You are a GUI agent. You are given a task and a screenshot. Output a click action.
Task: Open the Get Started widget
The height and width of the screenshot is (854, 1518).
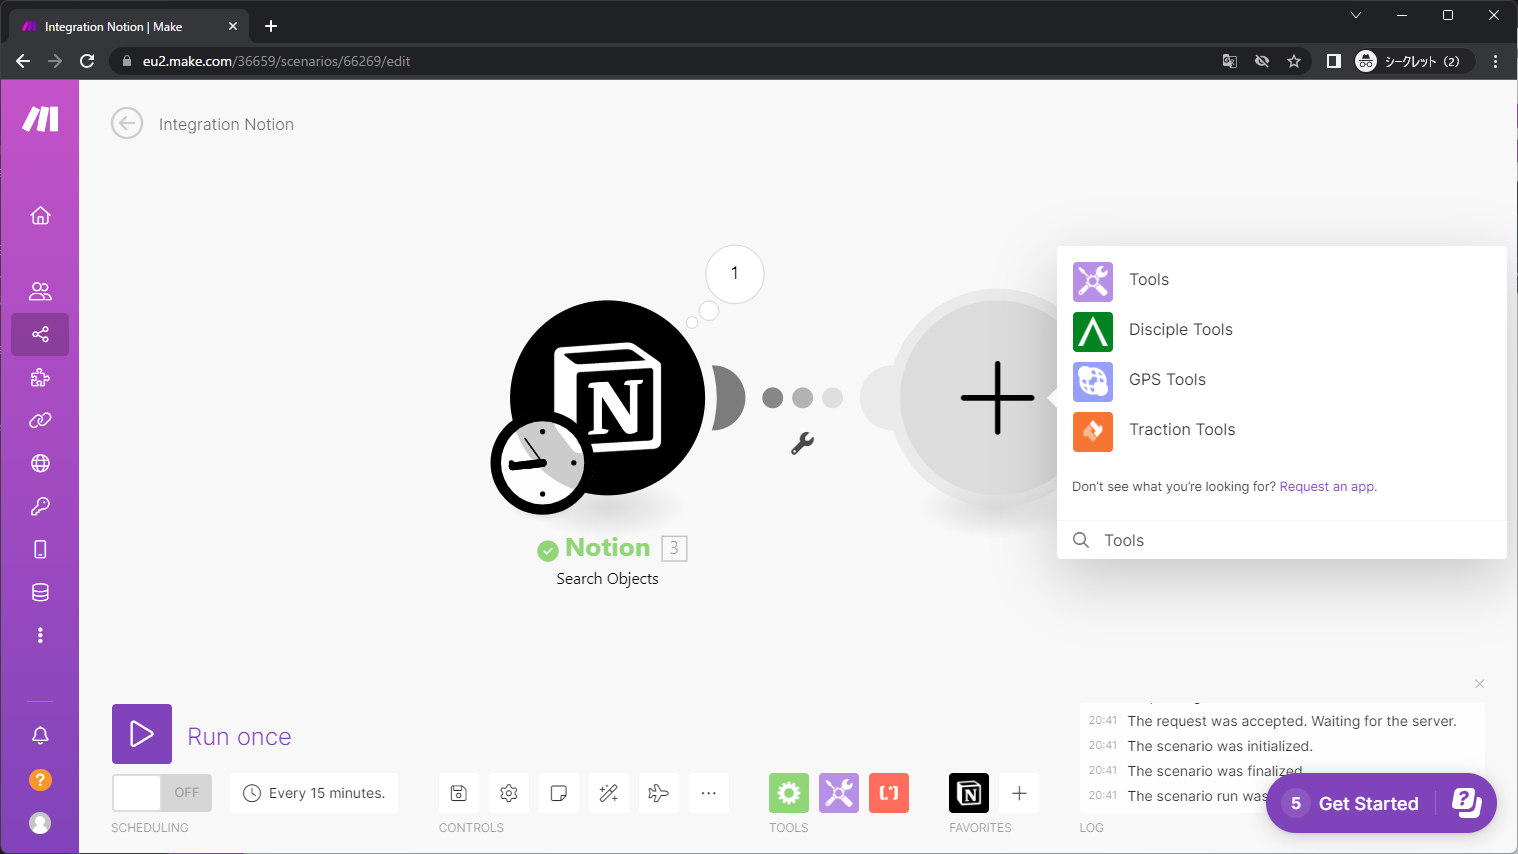[x=1381, y=803]
